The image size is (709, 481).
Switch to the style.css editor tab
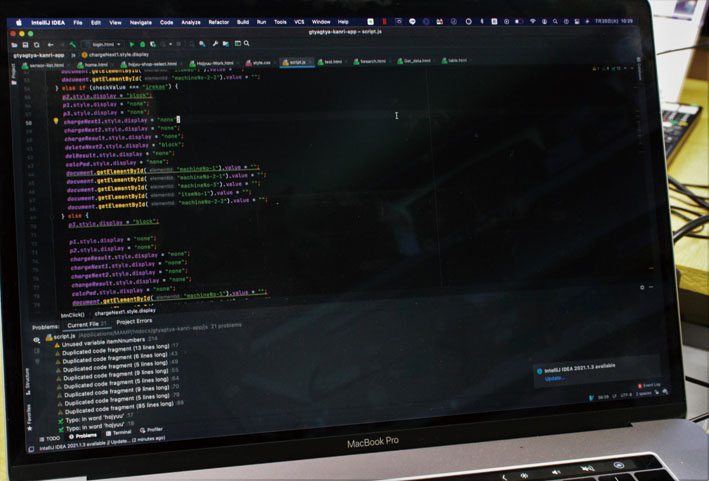tap(261, 63)
